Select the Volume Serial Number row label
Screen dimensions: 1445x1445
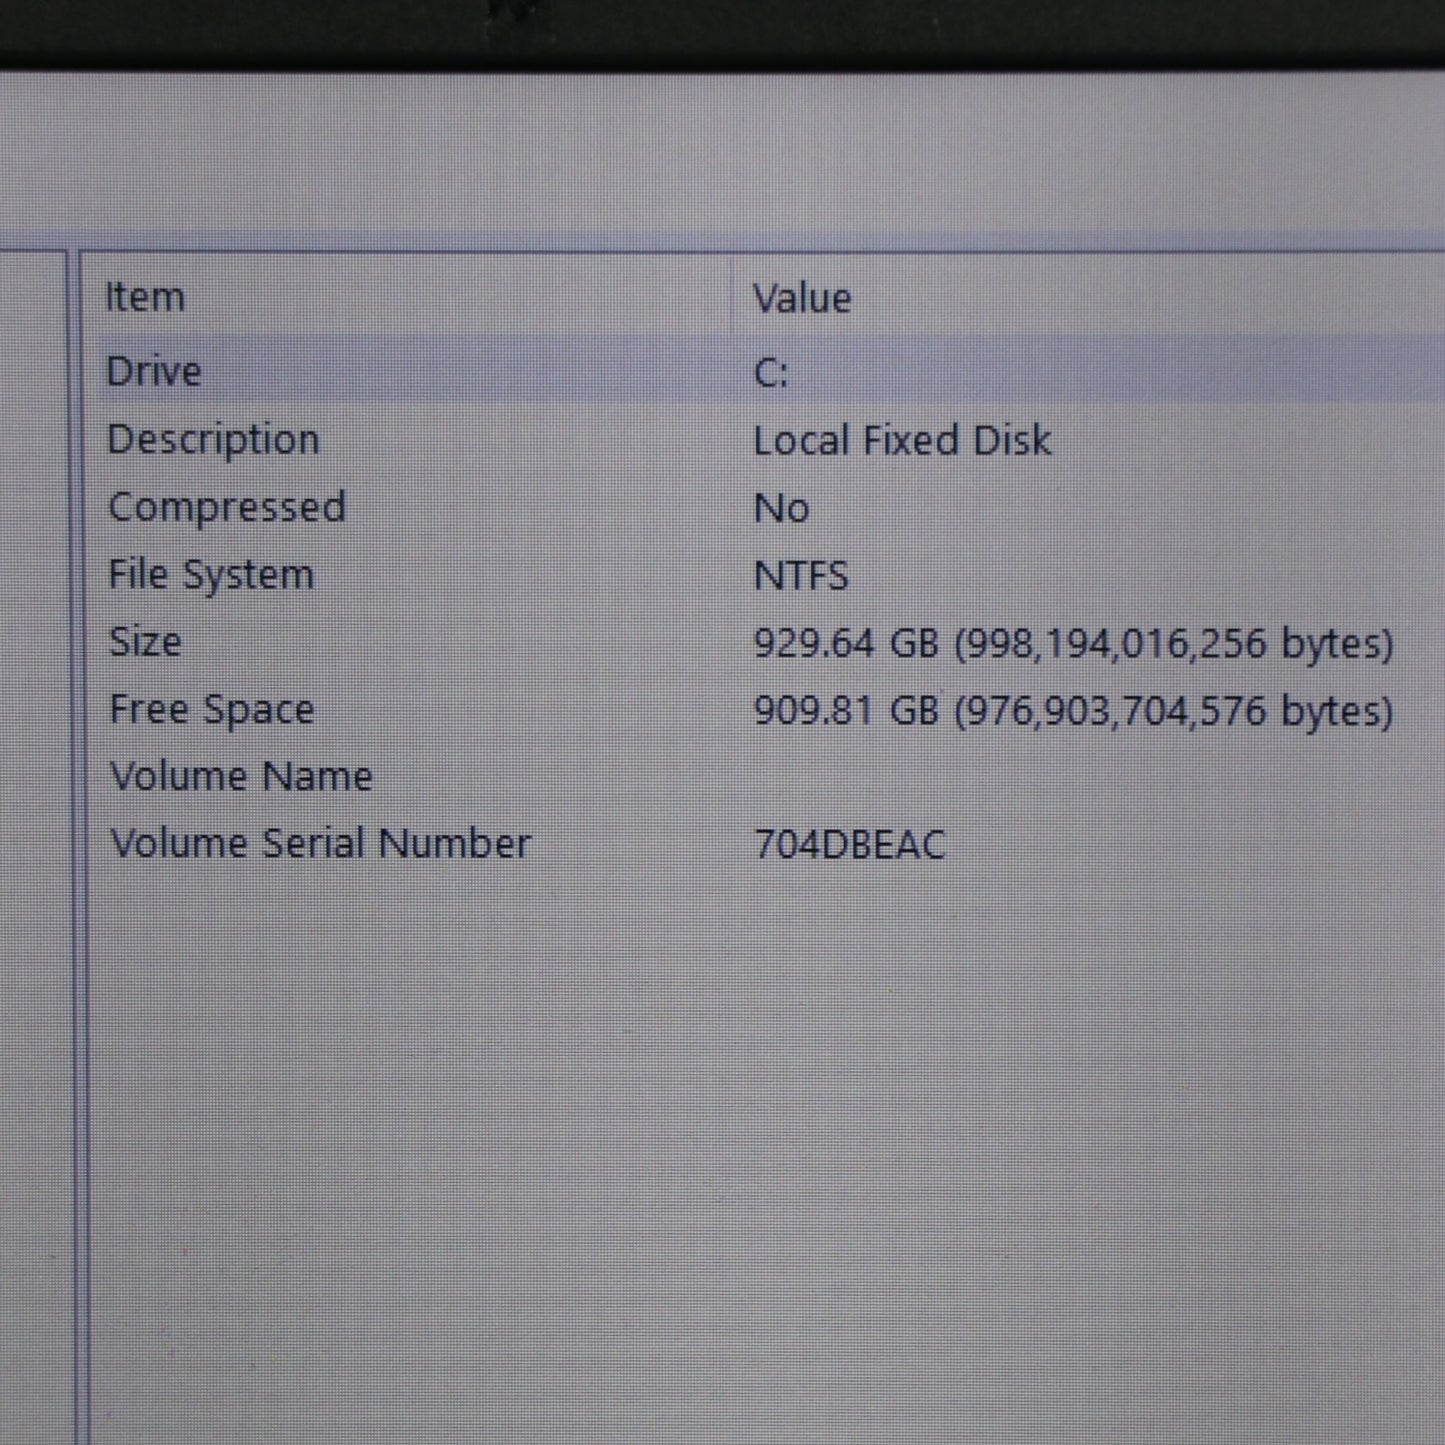click(x=320, y=843)
